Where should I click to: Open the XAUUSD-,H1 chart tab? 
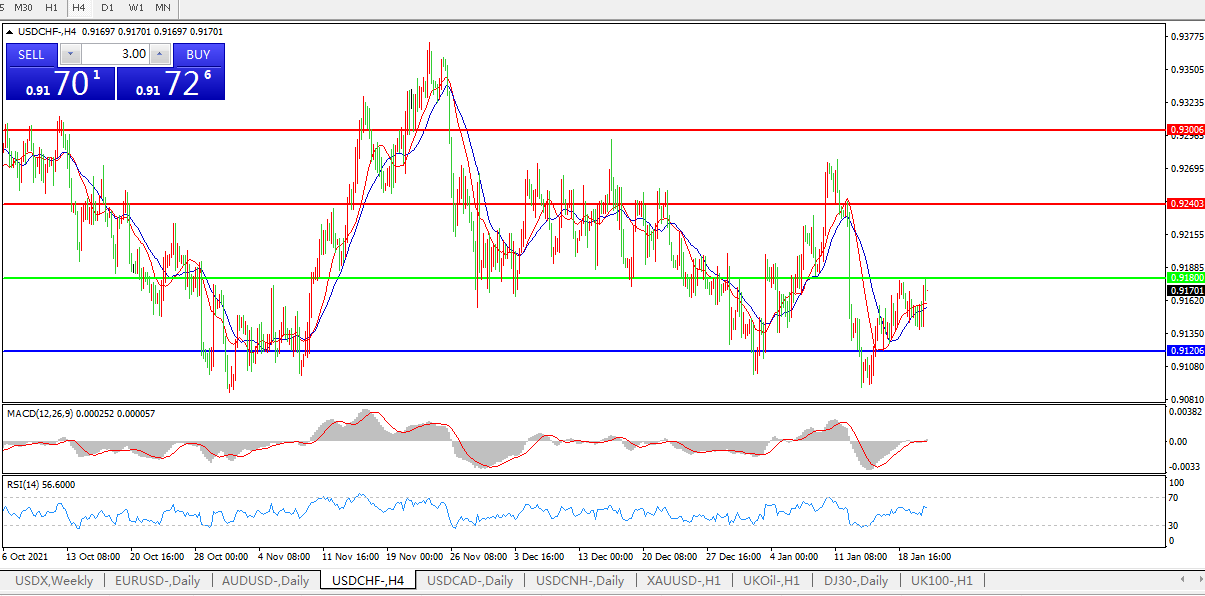pos(683,581)
